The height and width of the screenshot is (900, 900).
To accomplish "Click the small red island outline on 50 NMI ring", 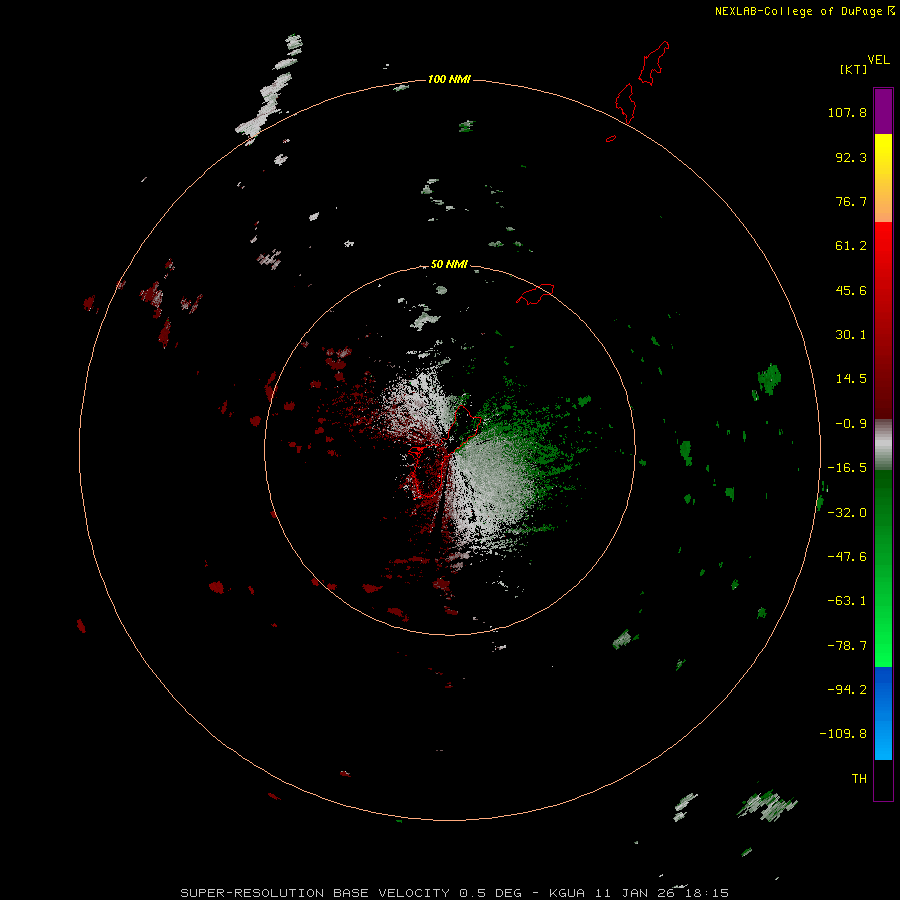I will 536,294.
